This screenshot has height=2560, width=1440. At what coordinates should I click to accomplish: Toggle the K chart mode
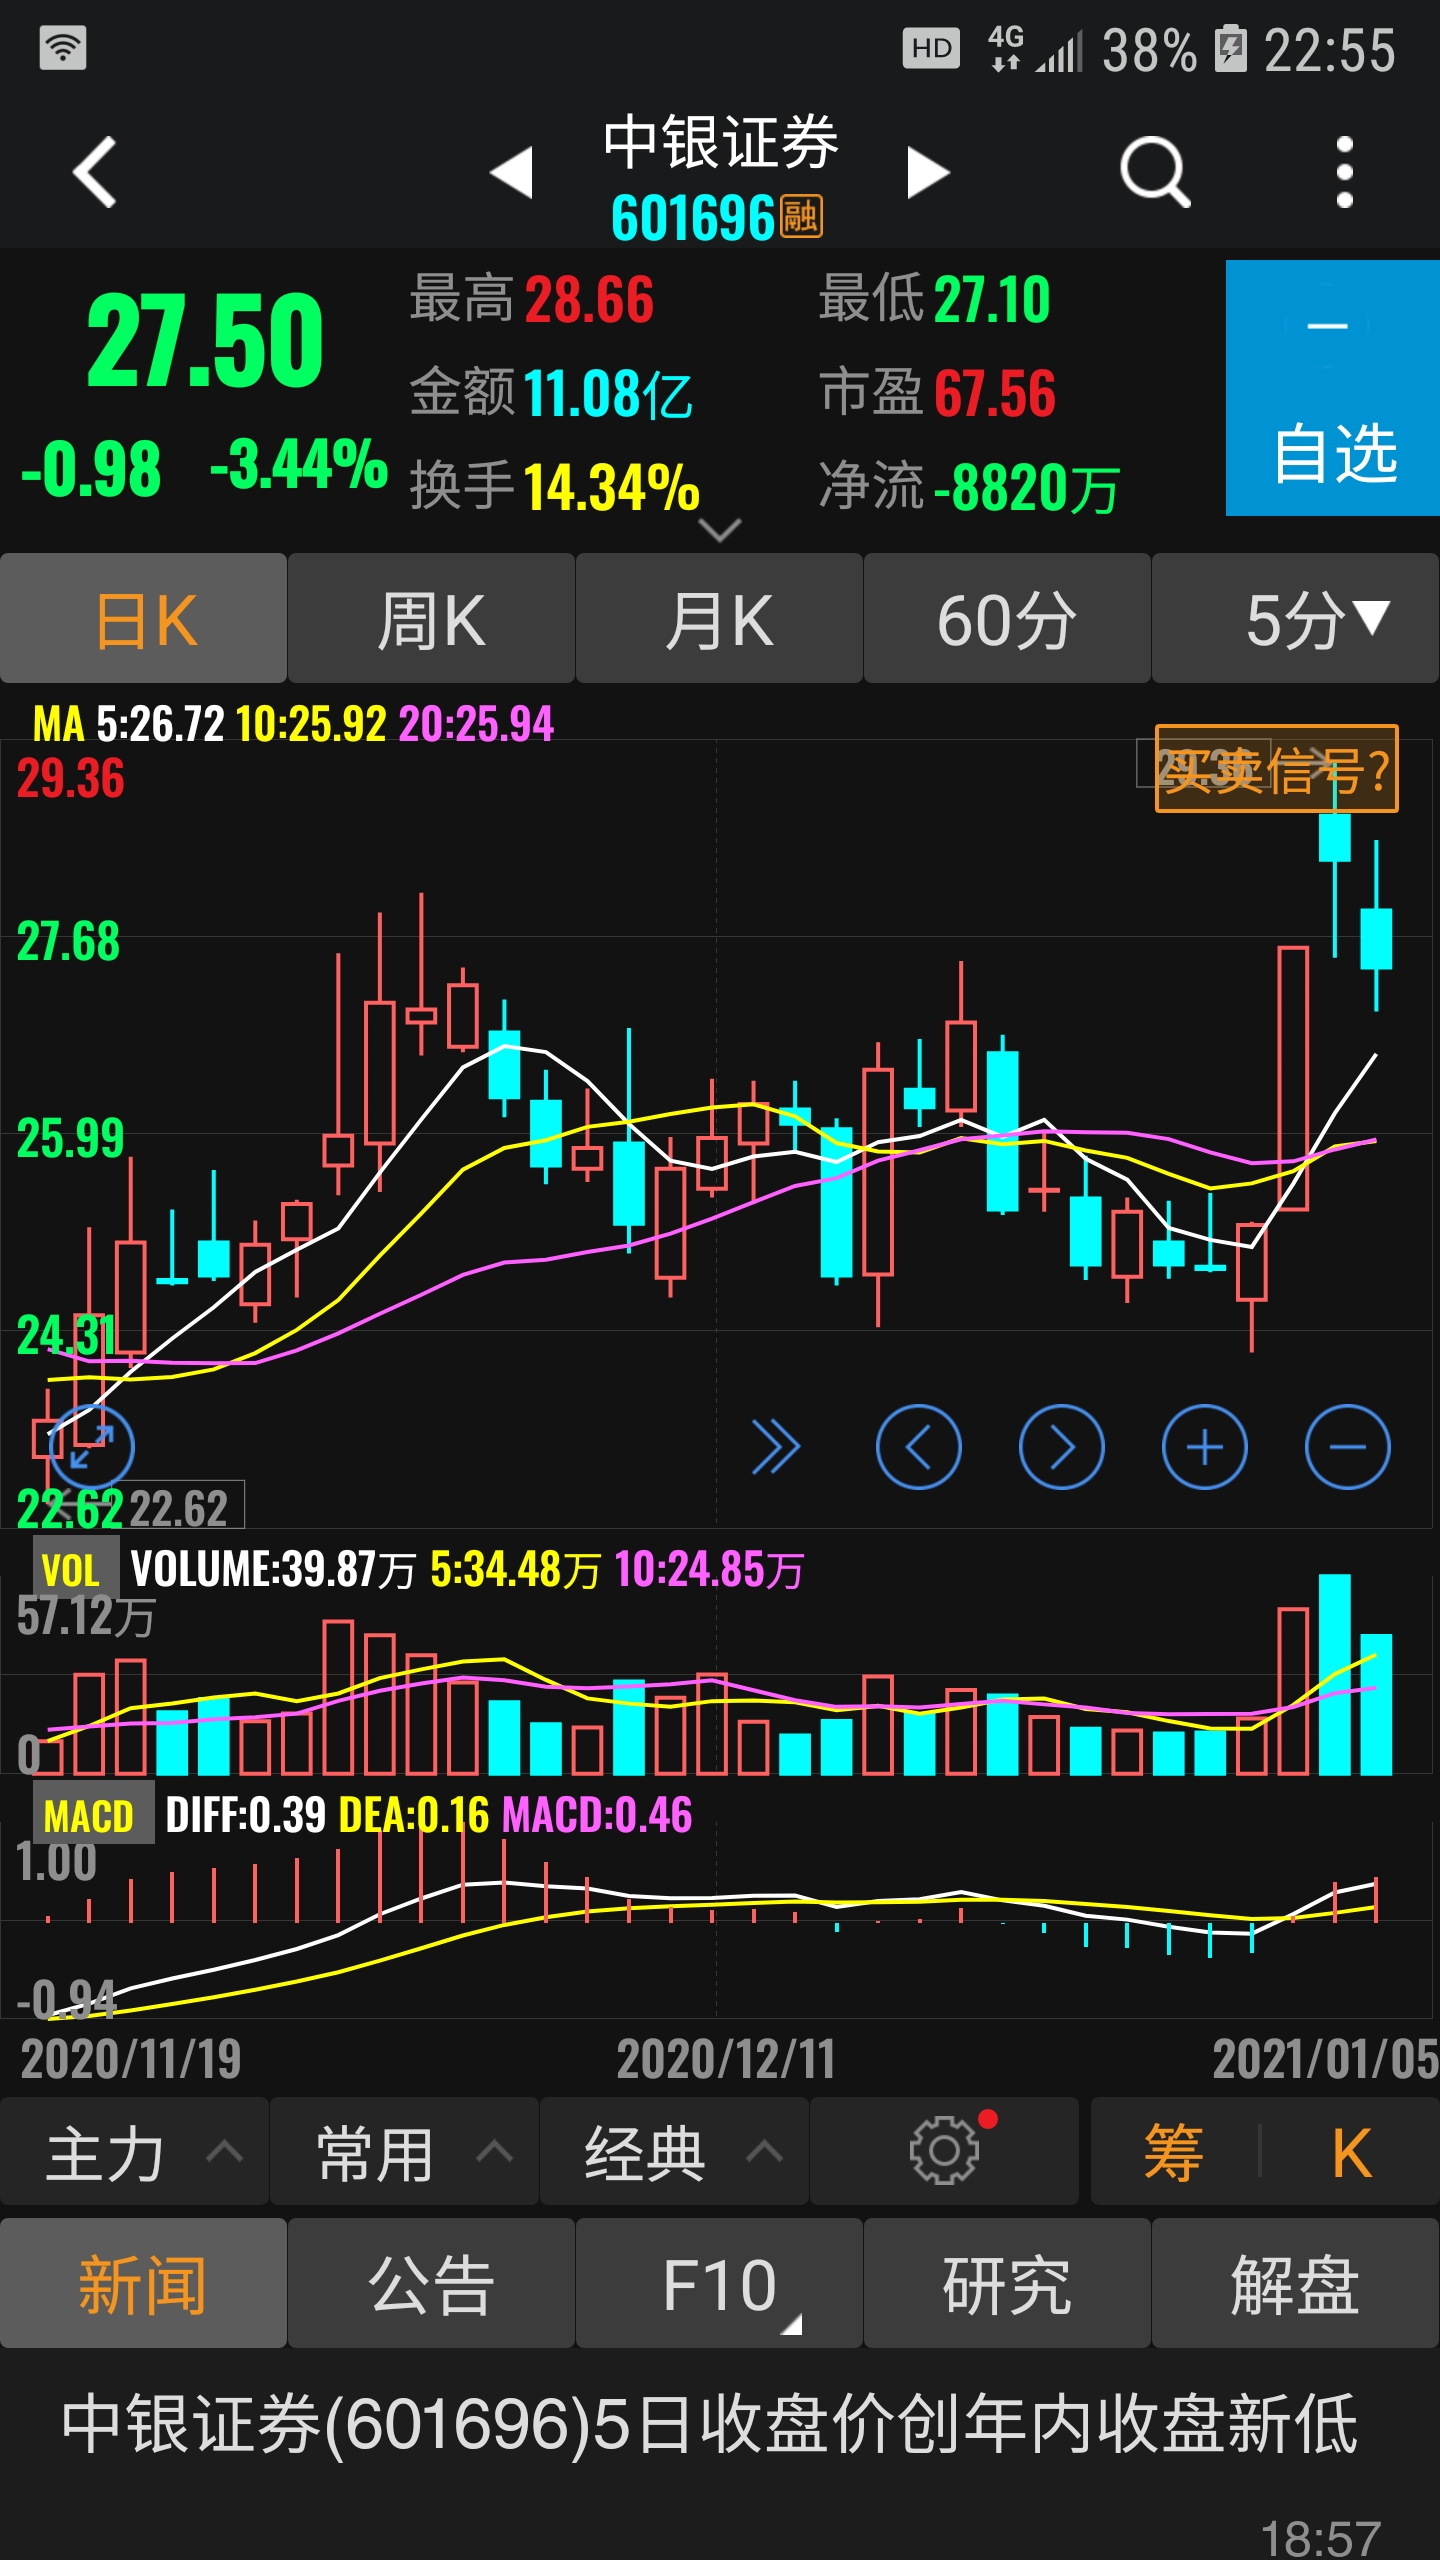[x=1351, y=2152]
